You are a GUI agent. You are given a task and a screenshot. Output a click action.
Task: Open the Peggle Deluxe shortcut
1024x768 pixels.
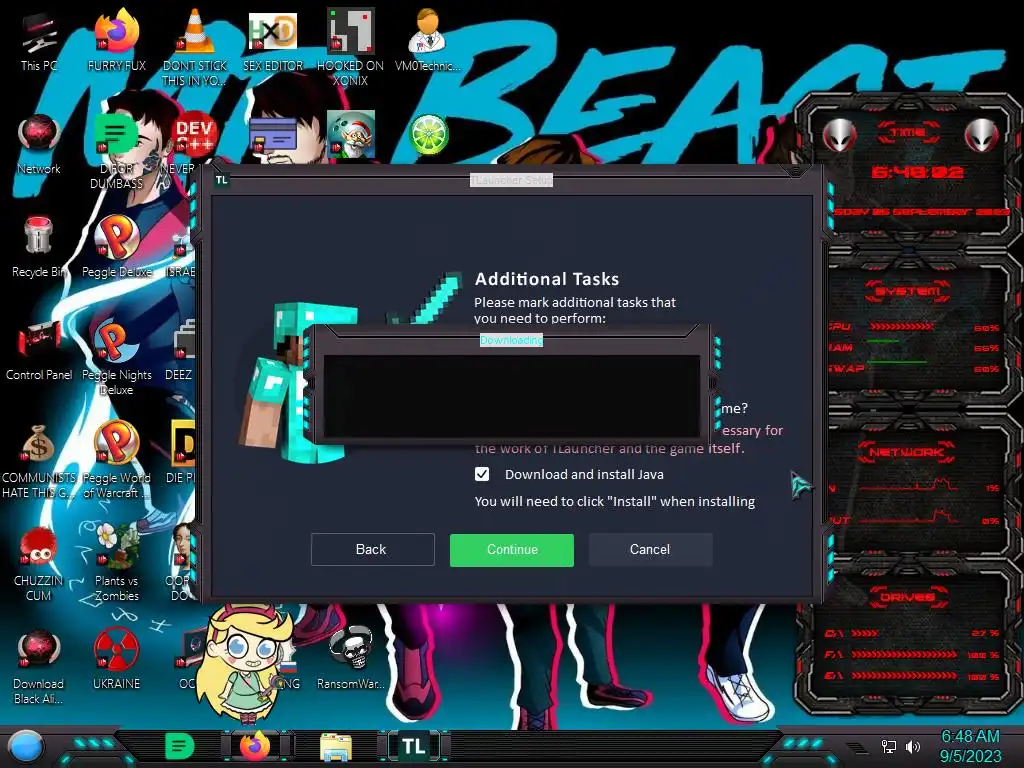(116, 247)
